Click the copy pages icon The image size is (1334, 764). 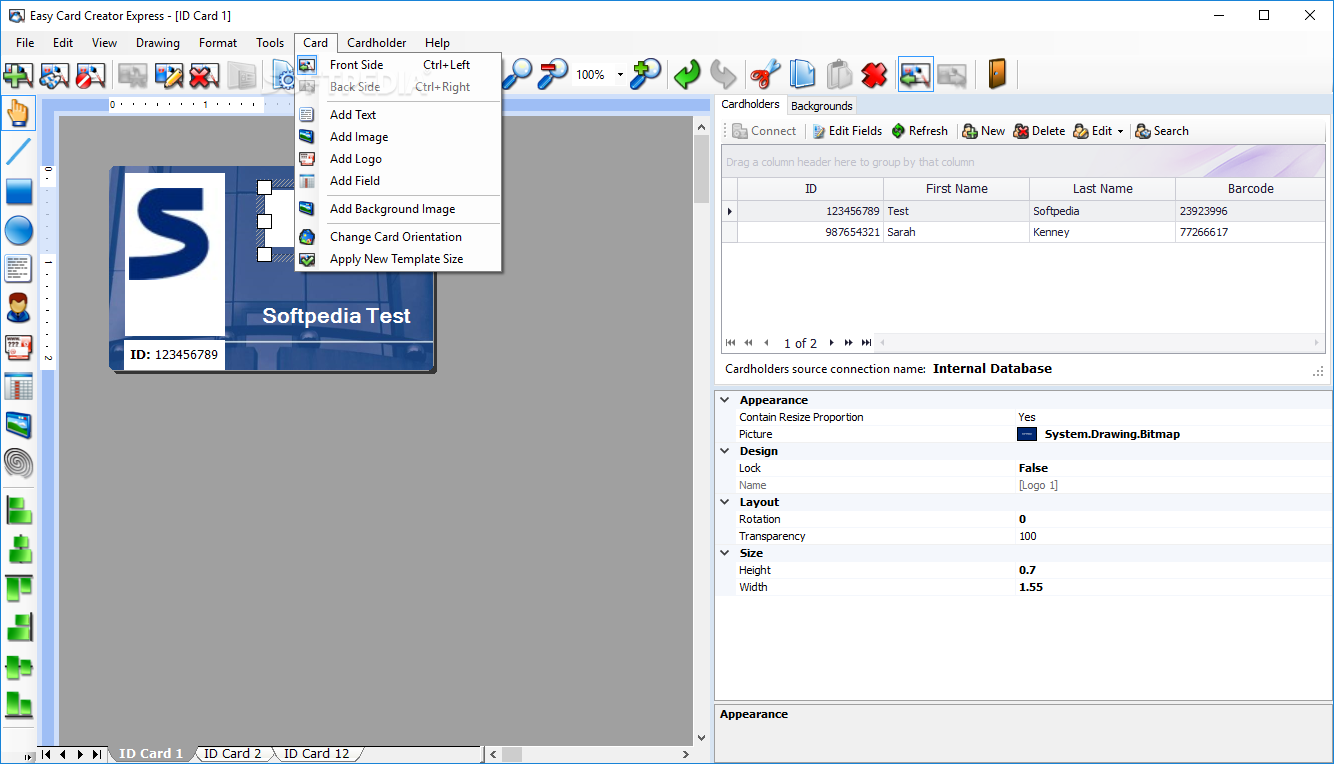802,74
